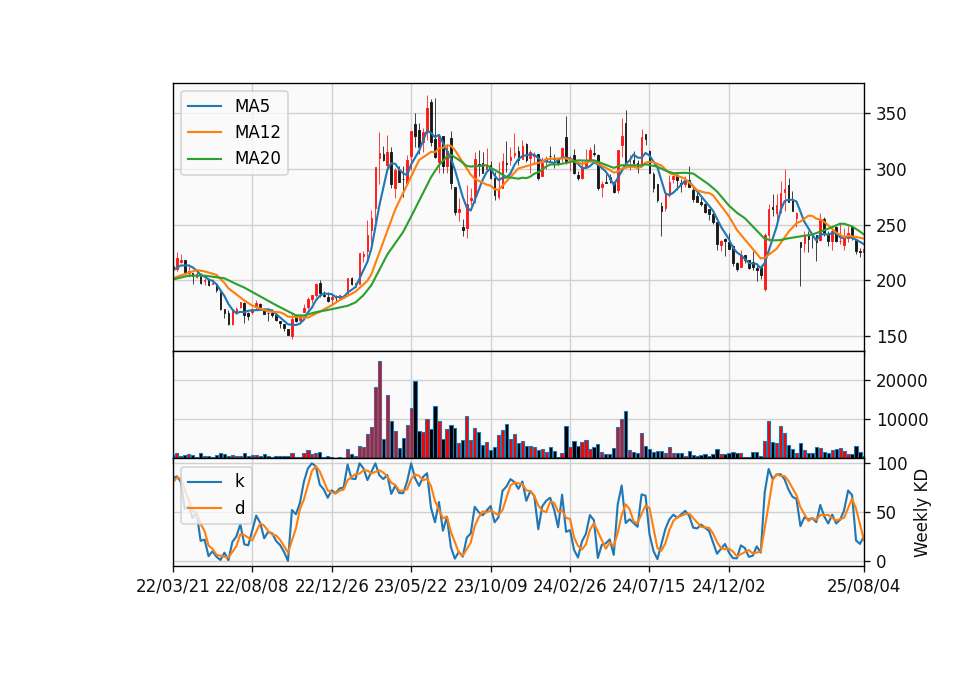
Task: Click the MA20 legend label
Action: (257, 158)
